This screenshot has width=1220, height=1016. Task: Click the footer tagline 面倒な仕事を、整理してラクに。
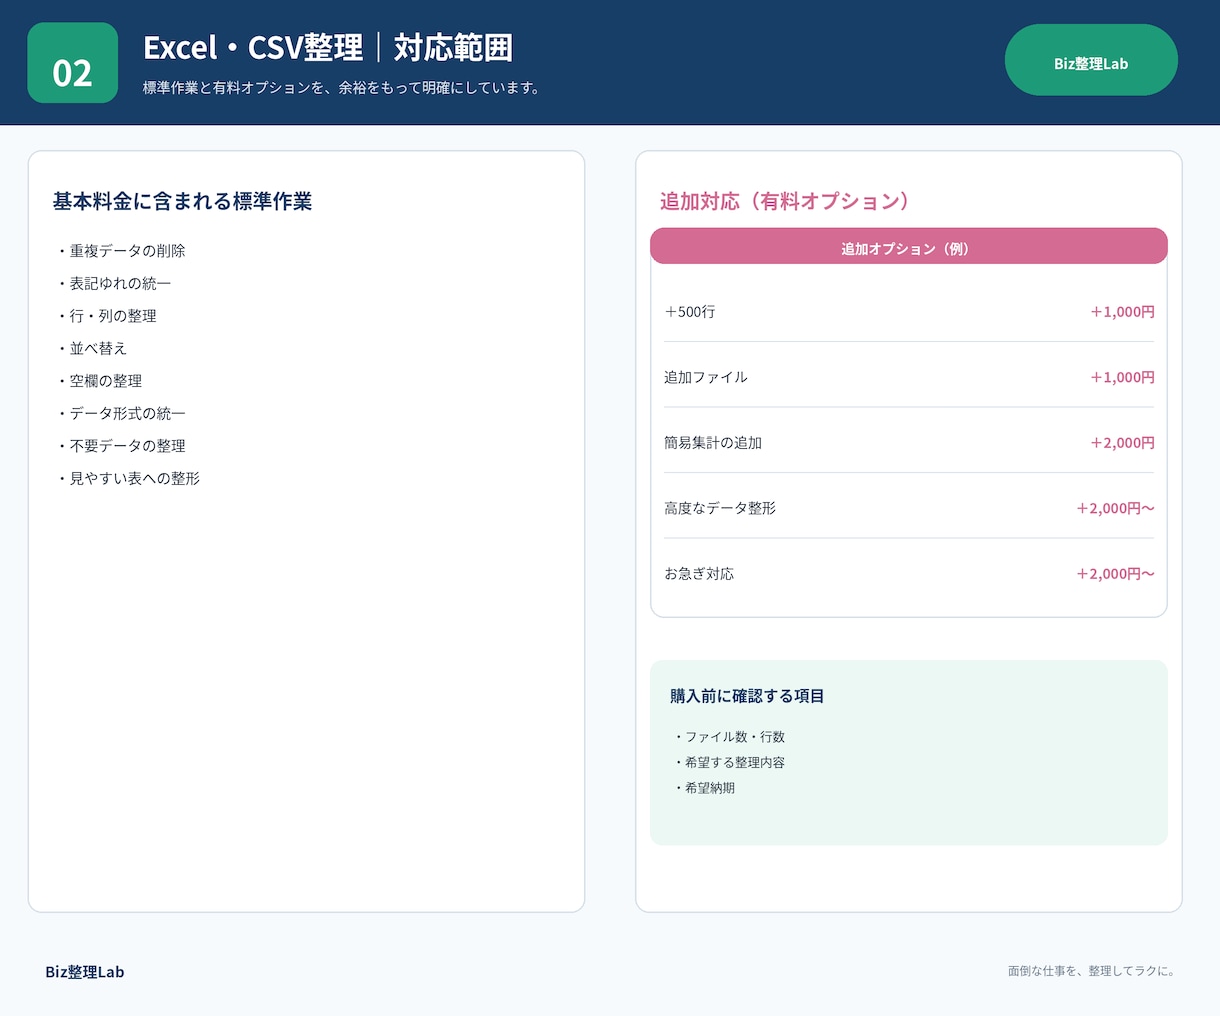(1092, 971)
